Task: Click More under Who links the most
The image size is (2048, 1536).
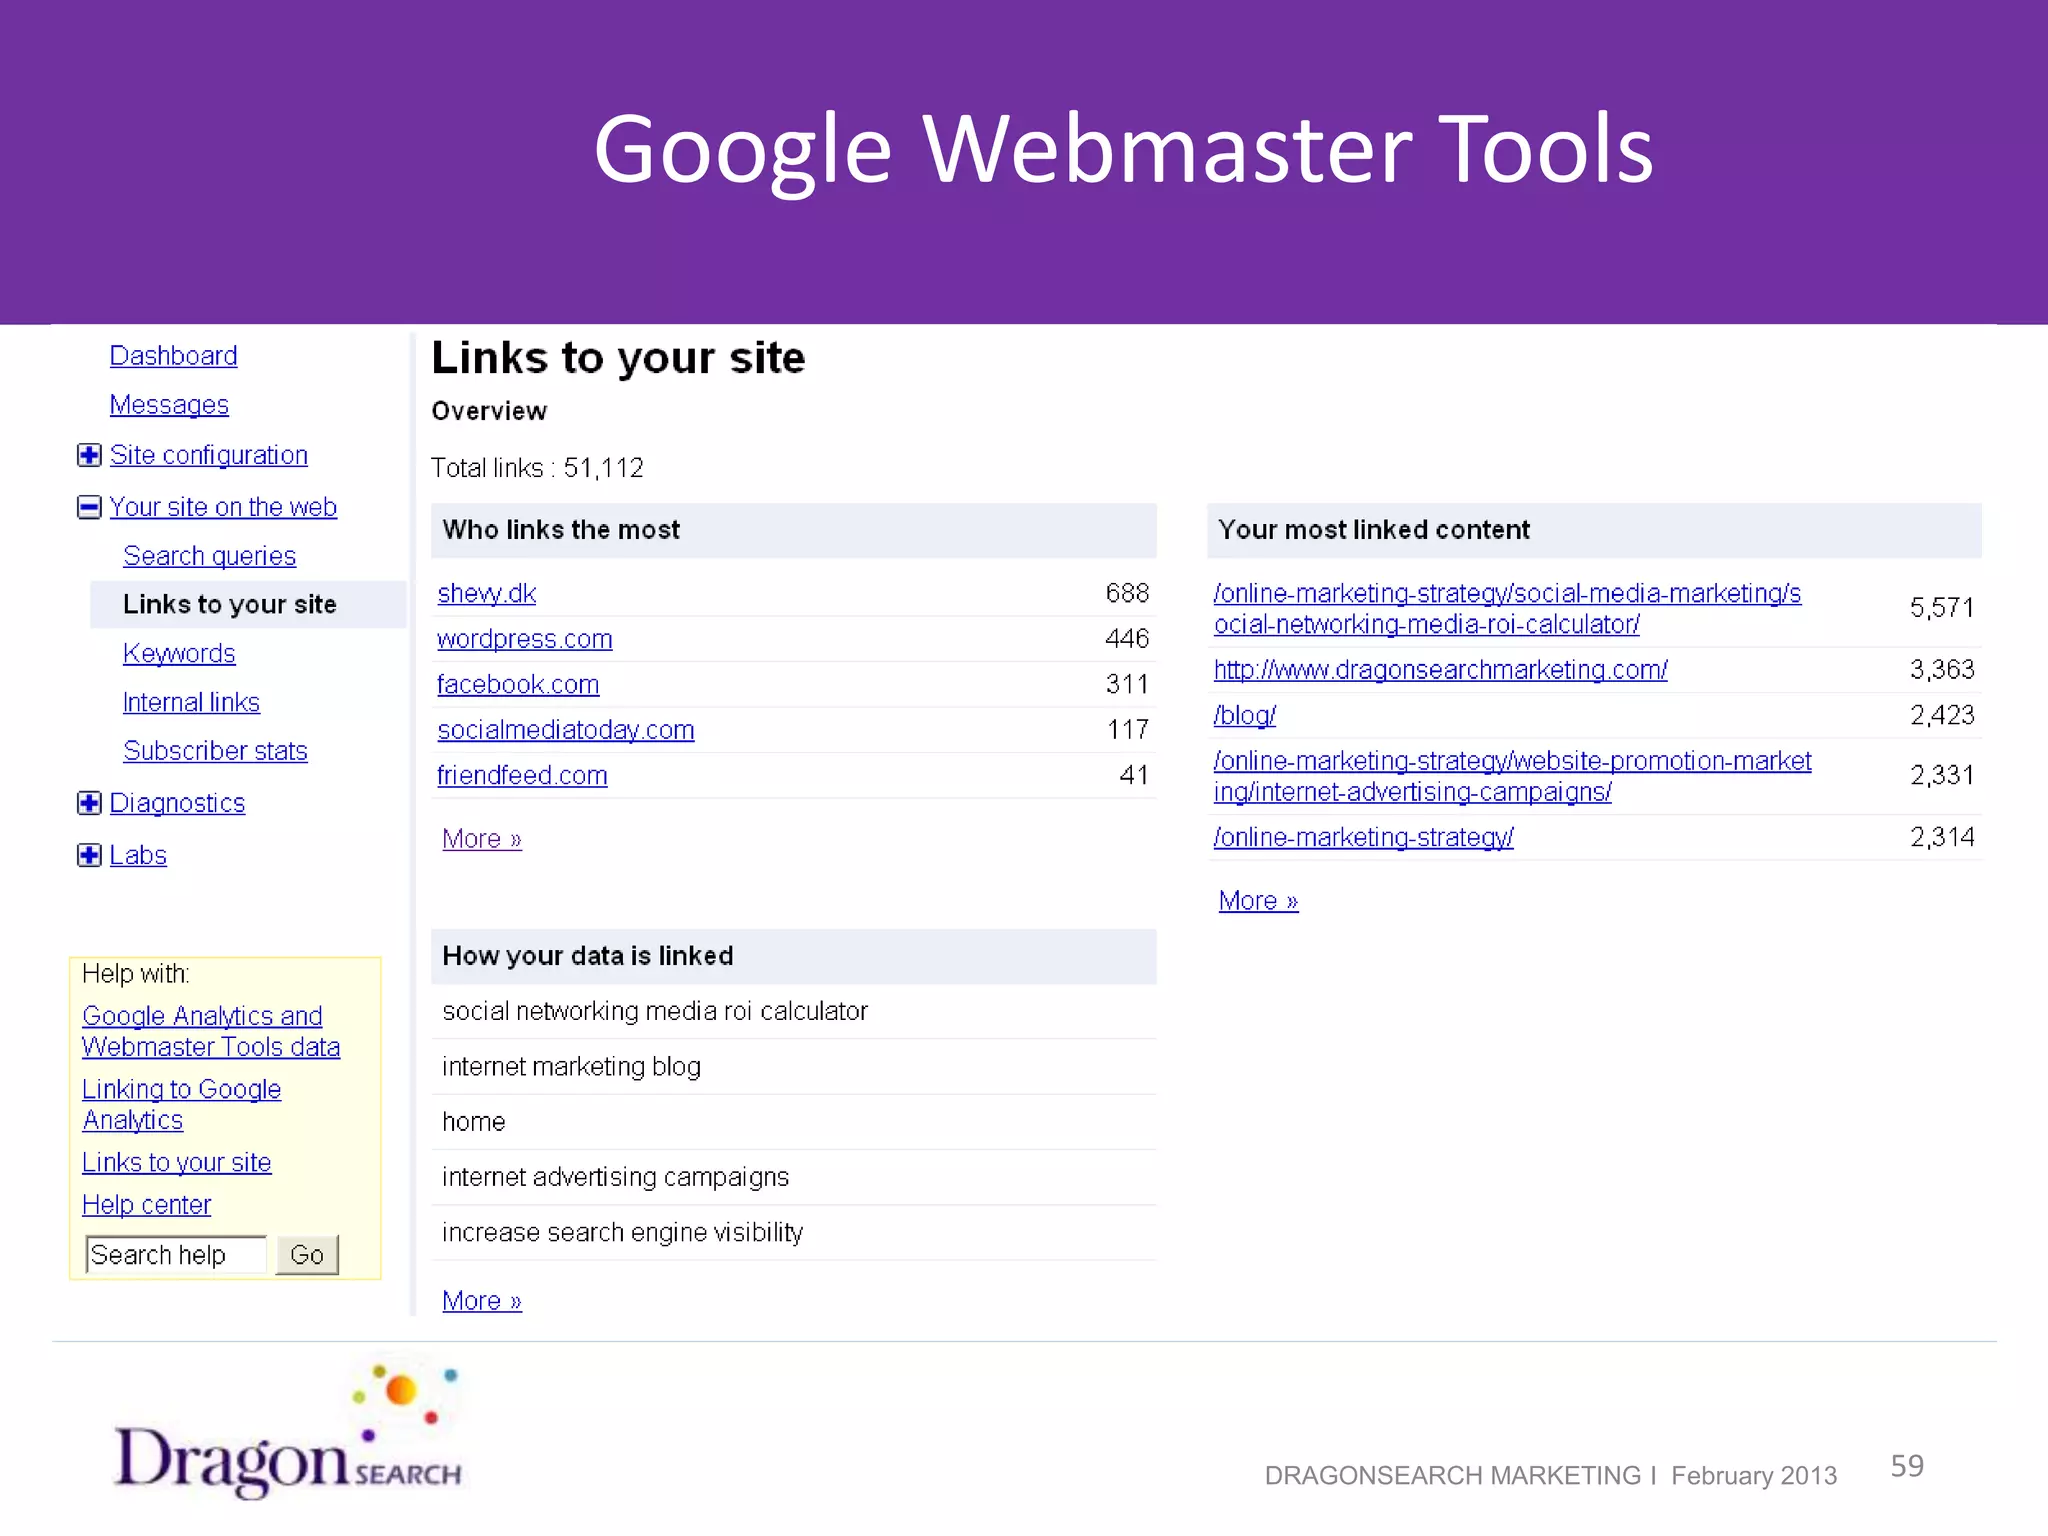Action: pyautogui.click(x=481, y=839)
